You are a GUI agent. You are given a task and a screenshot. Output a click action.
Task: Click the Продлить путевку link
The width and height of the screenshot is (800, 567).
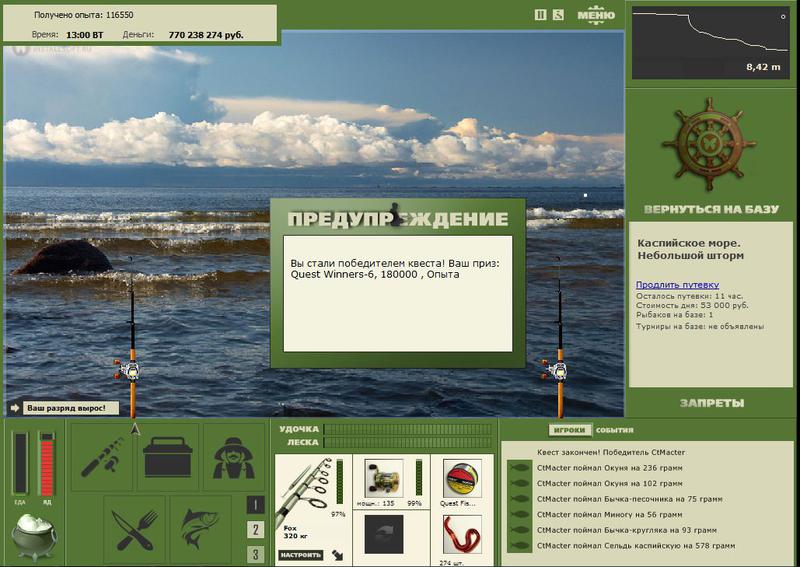677,285
